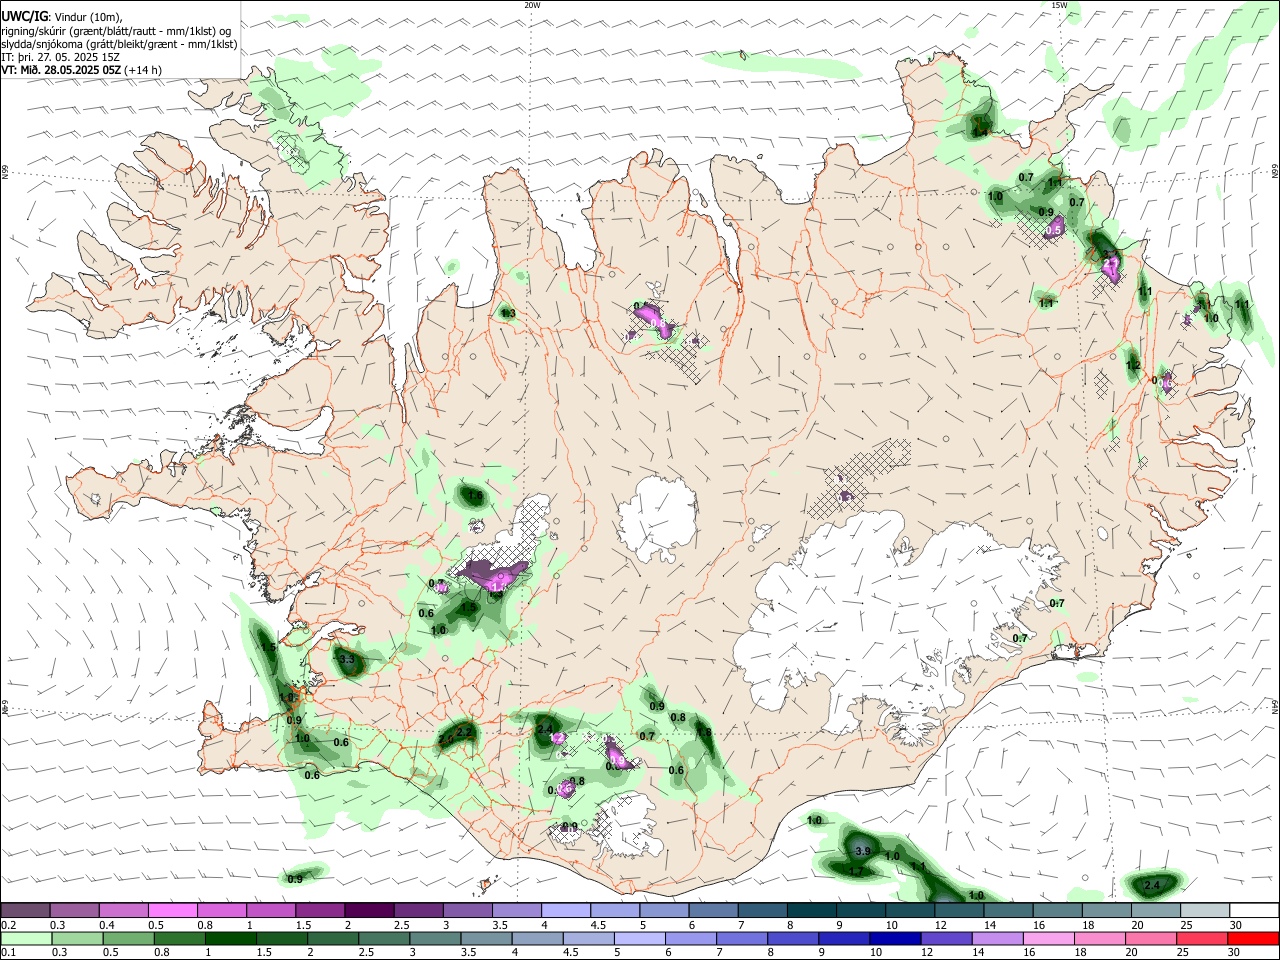Click the UWC/IG title text
The height and width of the screenshot is (960, 1280).
click(24, 17)
